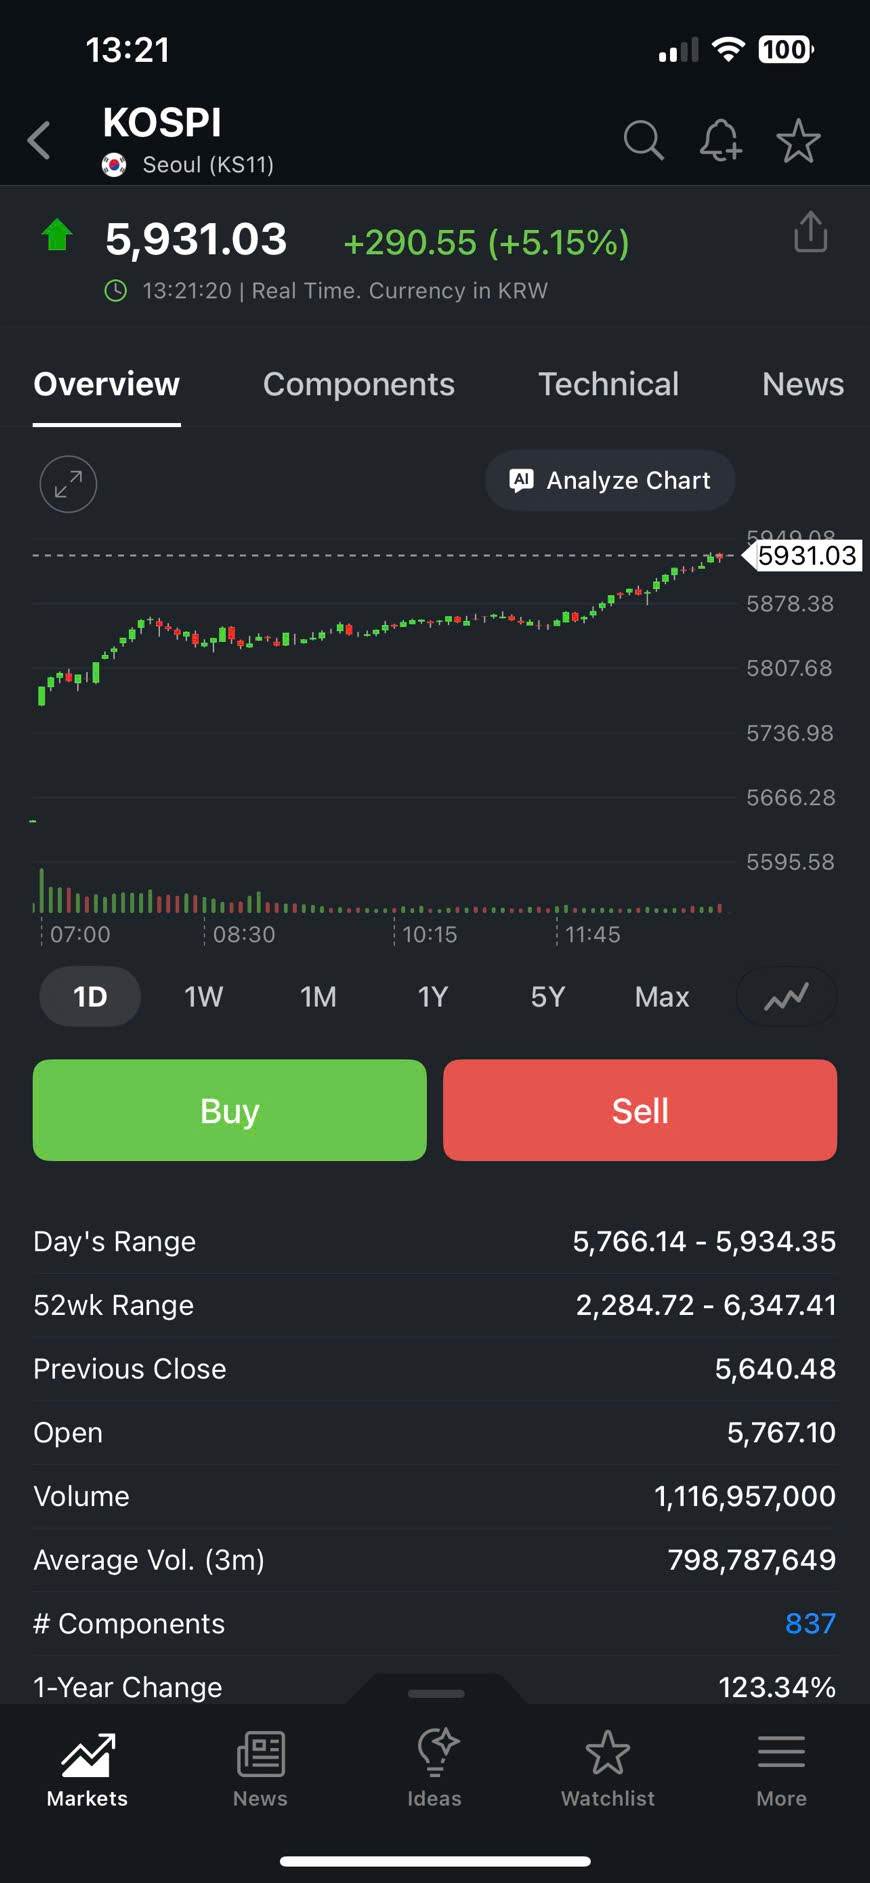This screenshot has width=870, height=1883.
Task: Tap the 5931.03 current price marker on chart
Action: 805,556
